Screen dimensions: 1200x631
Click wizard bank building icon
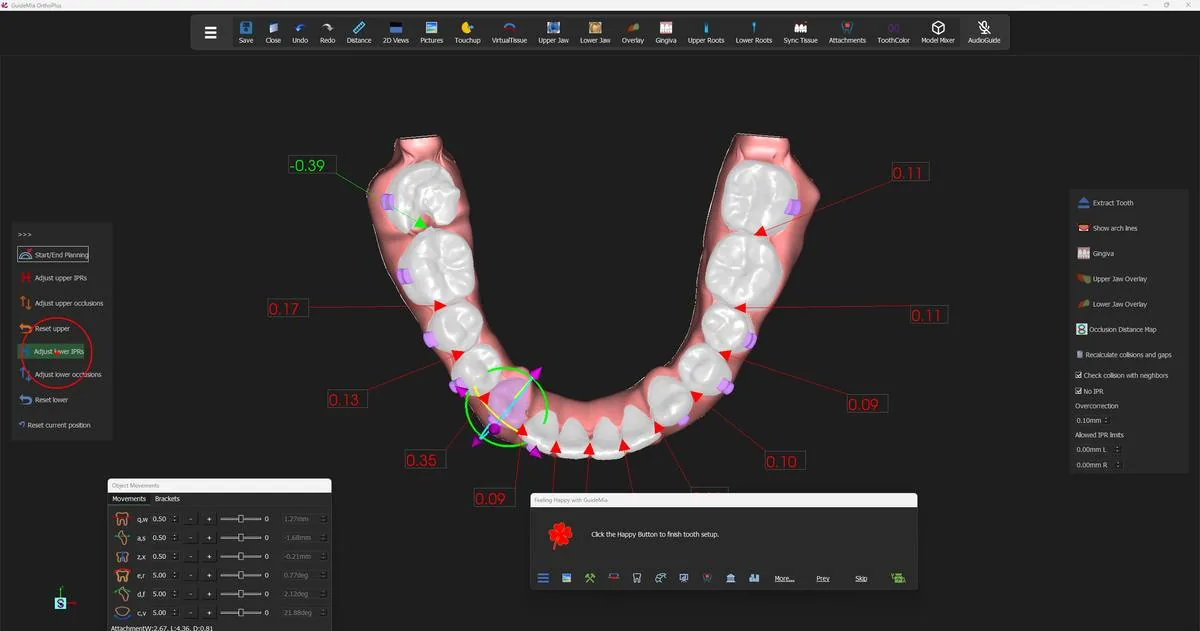[731, 578]
